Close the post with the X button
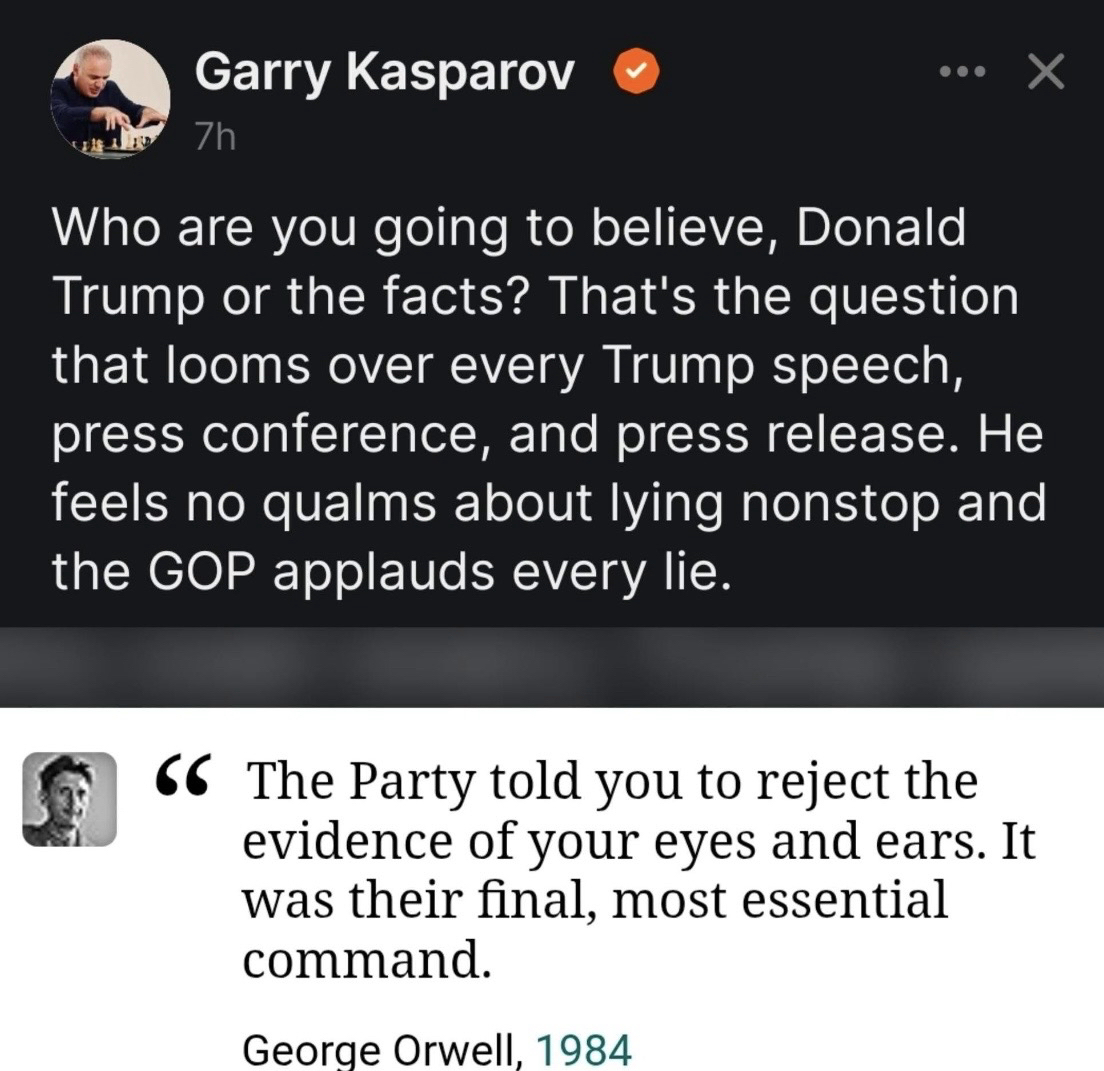The width and height of the screenshot is (1104, 1071). (x=1044, y=74)
